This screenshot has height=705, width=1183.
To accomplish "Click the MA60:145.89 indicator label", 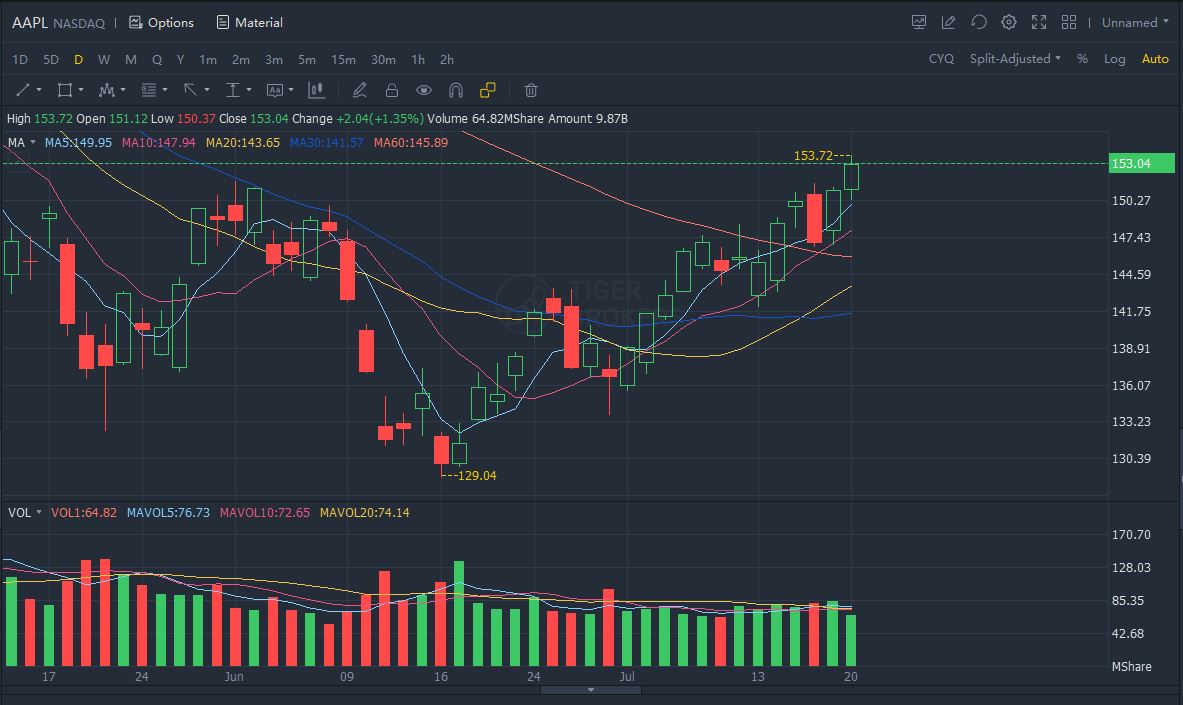I will tap(411, 142).
